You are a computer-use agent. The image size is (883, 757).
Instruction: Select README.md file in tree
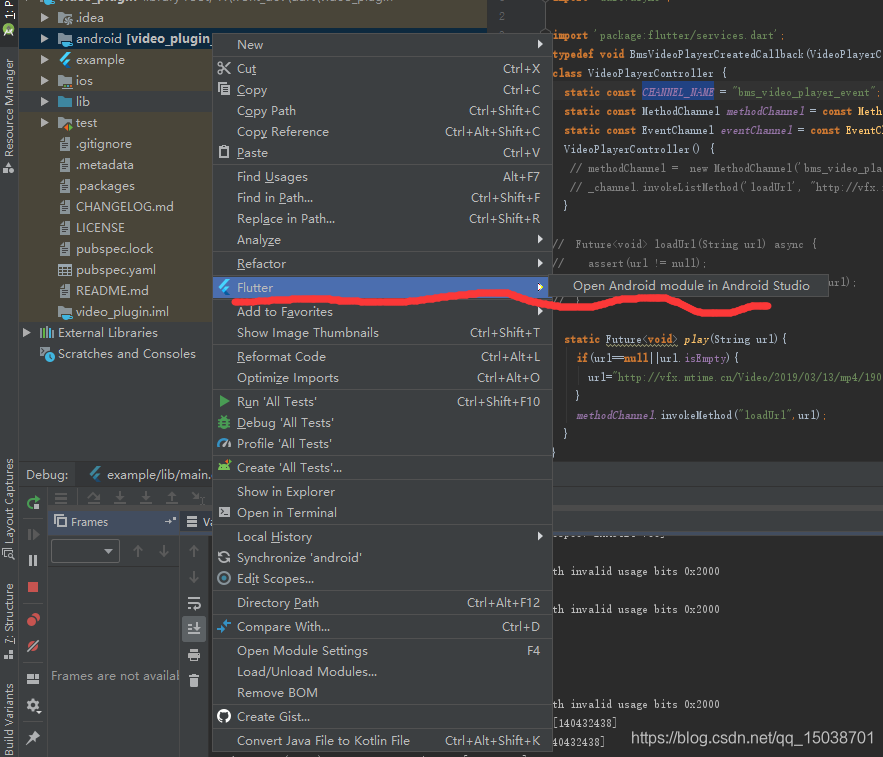pyautogui.click(x=113, y=291)
